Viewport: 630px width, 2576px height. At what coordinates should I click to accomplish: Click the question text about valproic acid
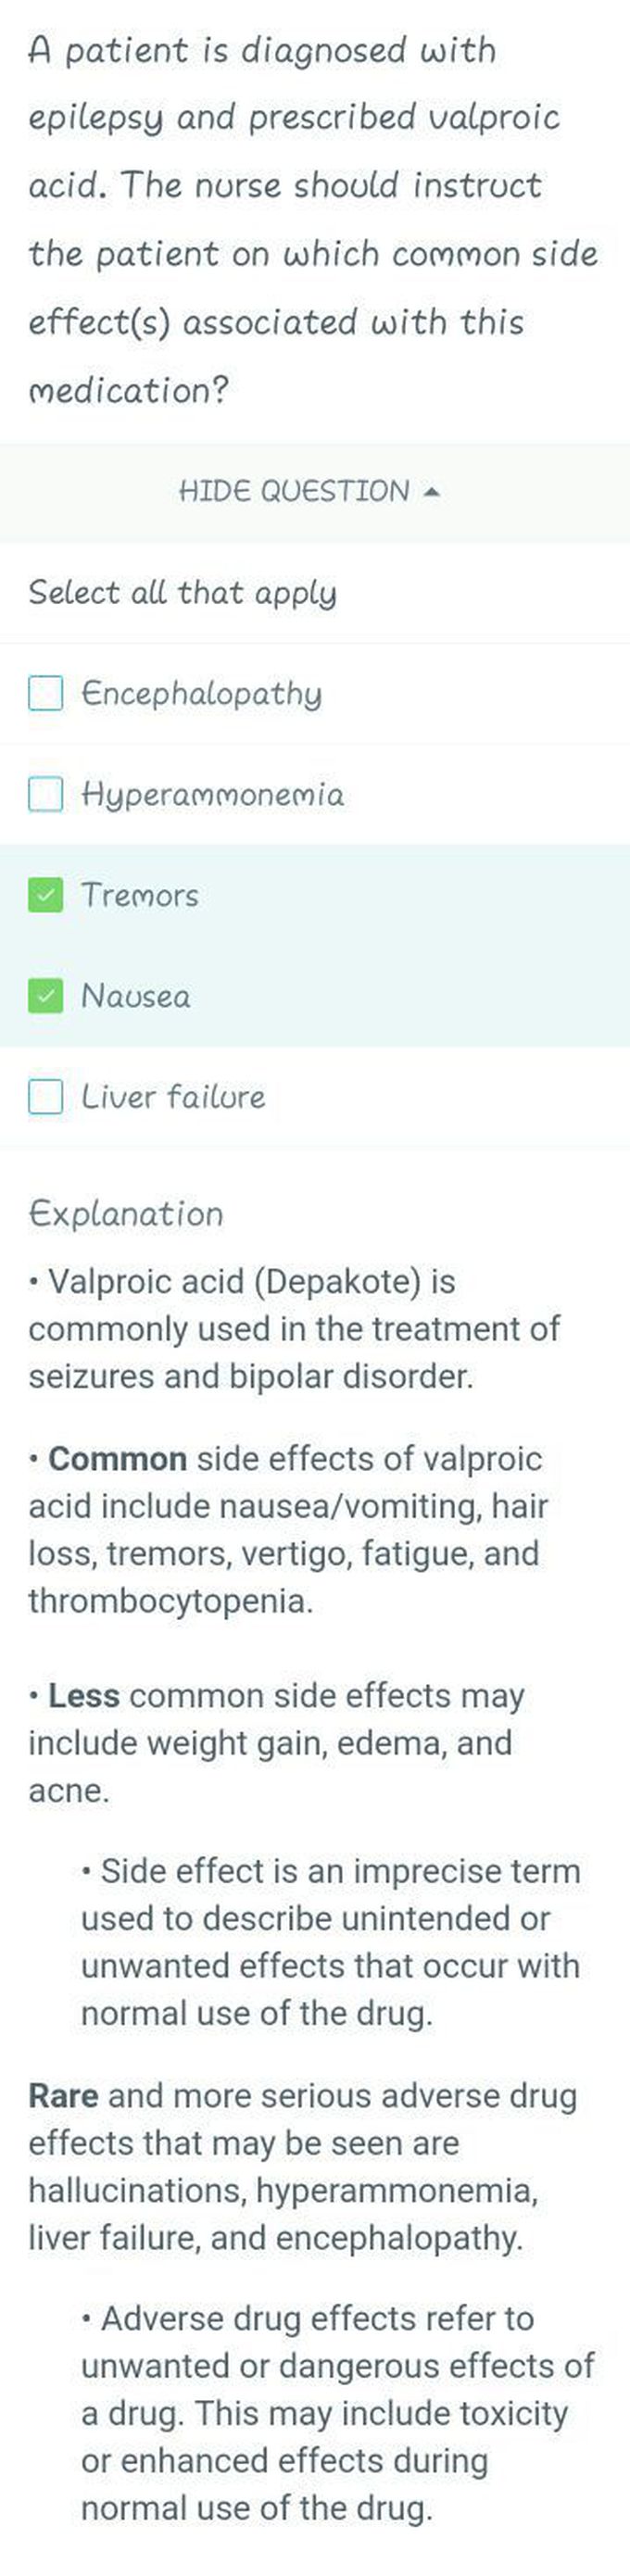pos(313,219)
